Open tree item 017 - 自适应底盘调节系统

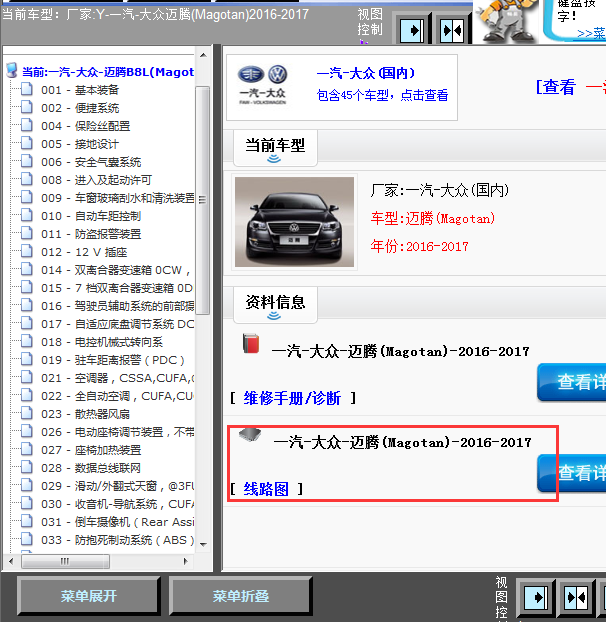[117, 324]
